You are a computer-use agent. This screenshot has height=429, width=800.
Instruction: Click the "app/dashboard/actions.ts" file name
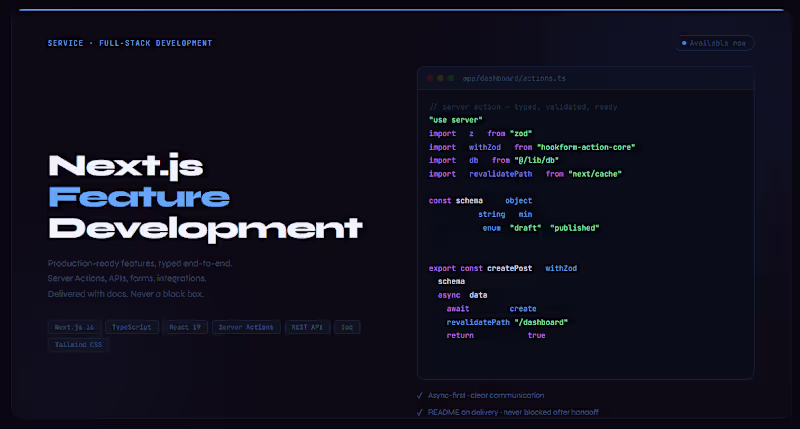tap(514, 78)
